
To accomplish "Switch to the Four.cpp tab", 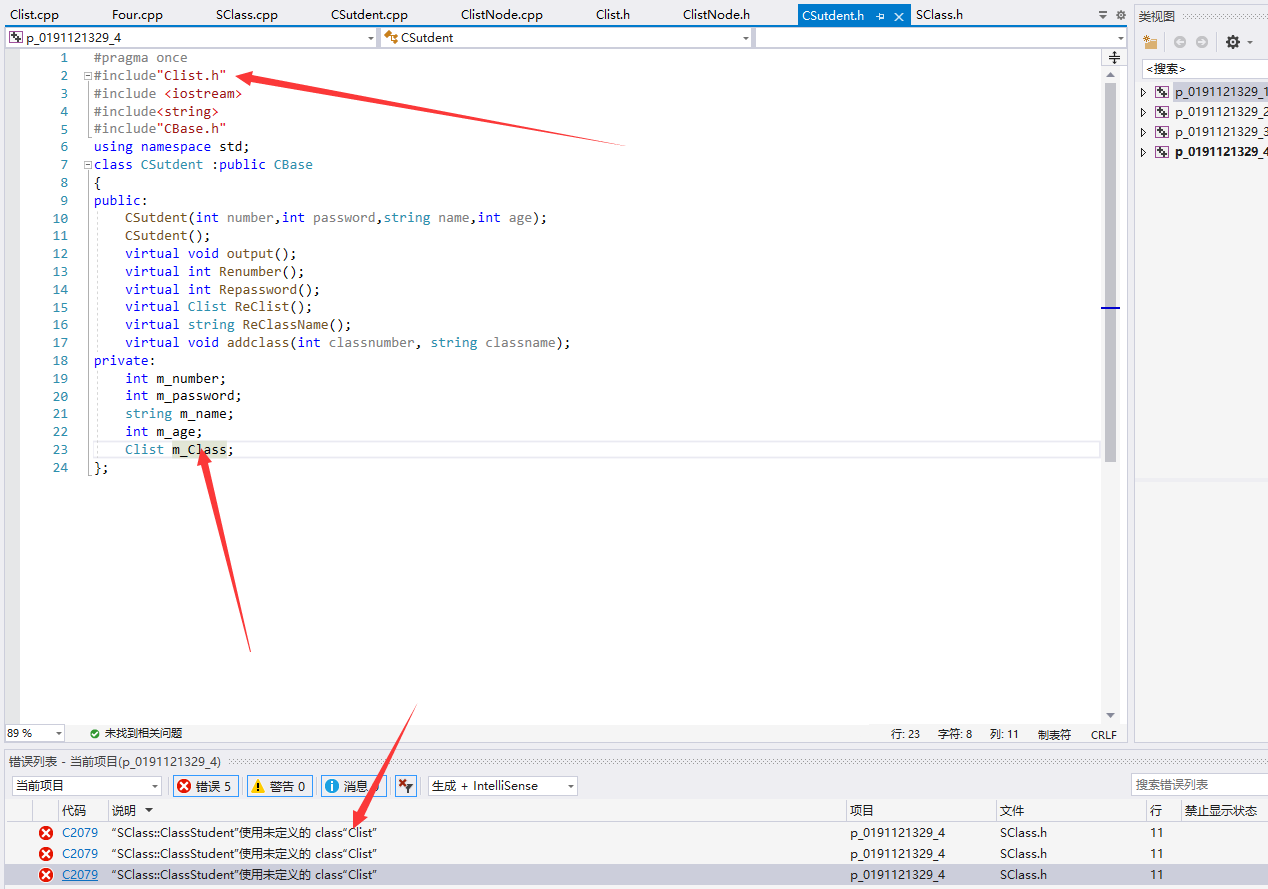I will coord(138,15).
